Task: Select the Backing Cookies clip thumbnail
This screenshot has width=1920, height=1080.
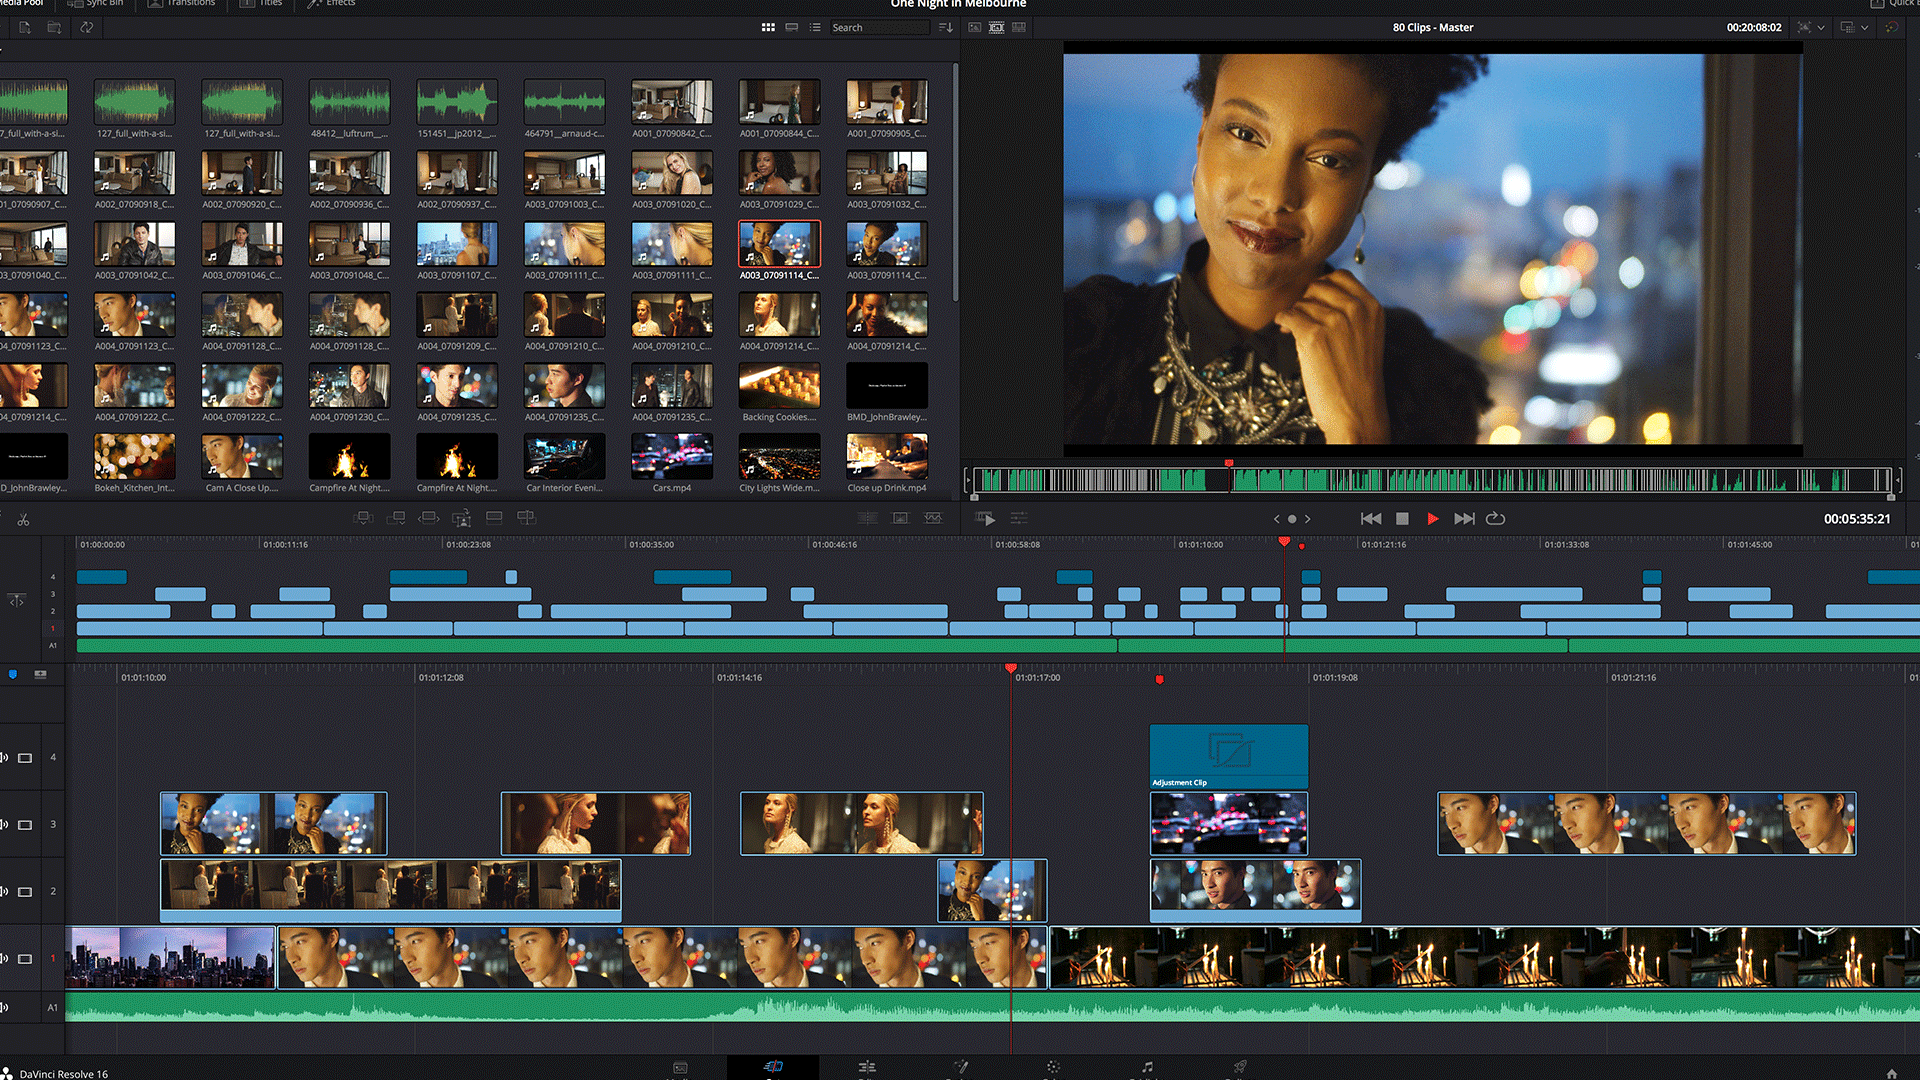Action: (x=779, y=386)
